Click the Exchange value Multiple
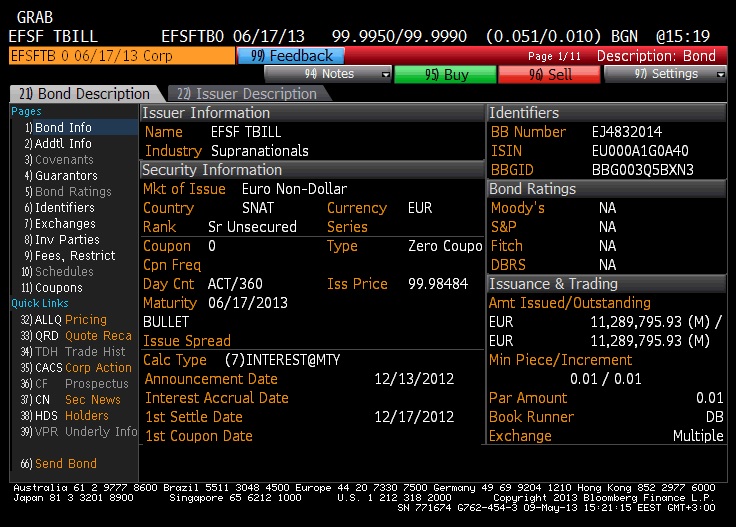736x527 pixels. click(x=698, y=435)
